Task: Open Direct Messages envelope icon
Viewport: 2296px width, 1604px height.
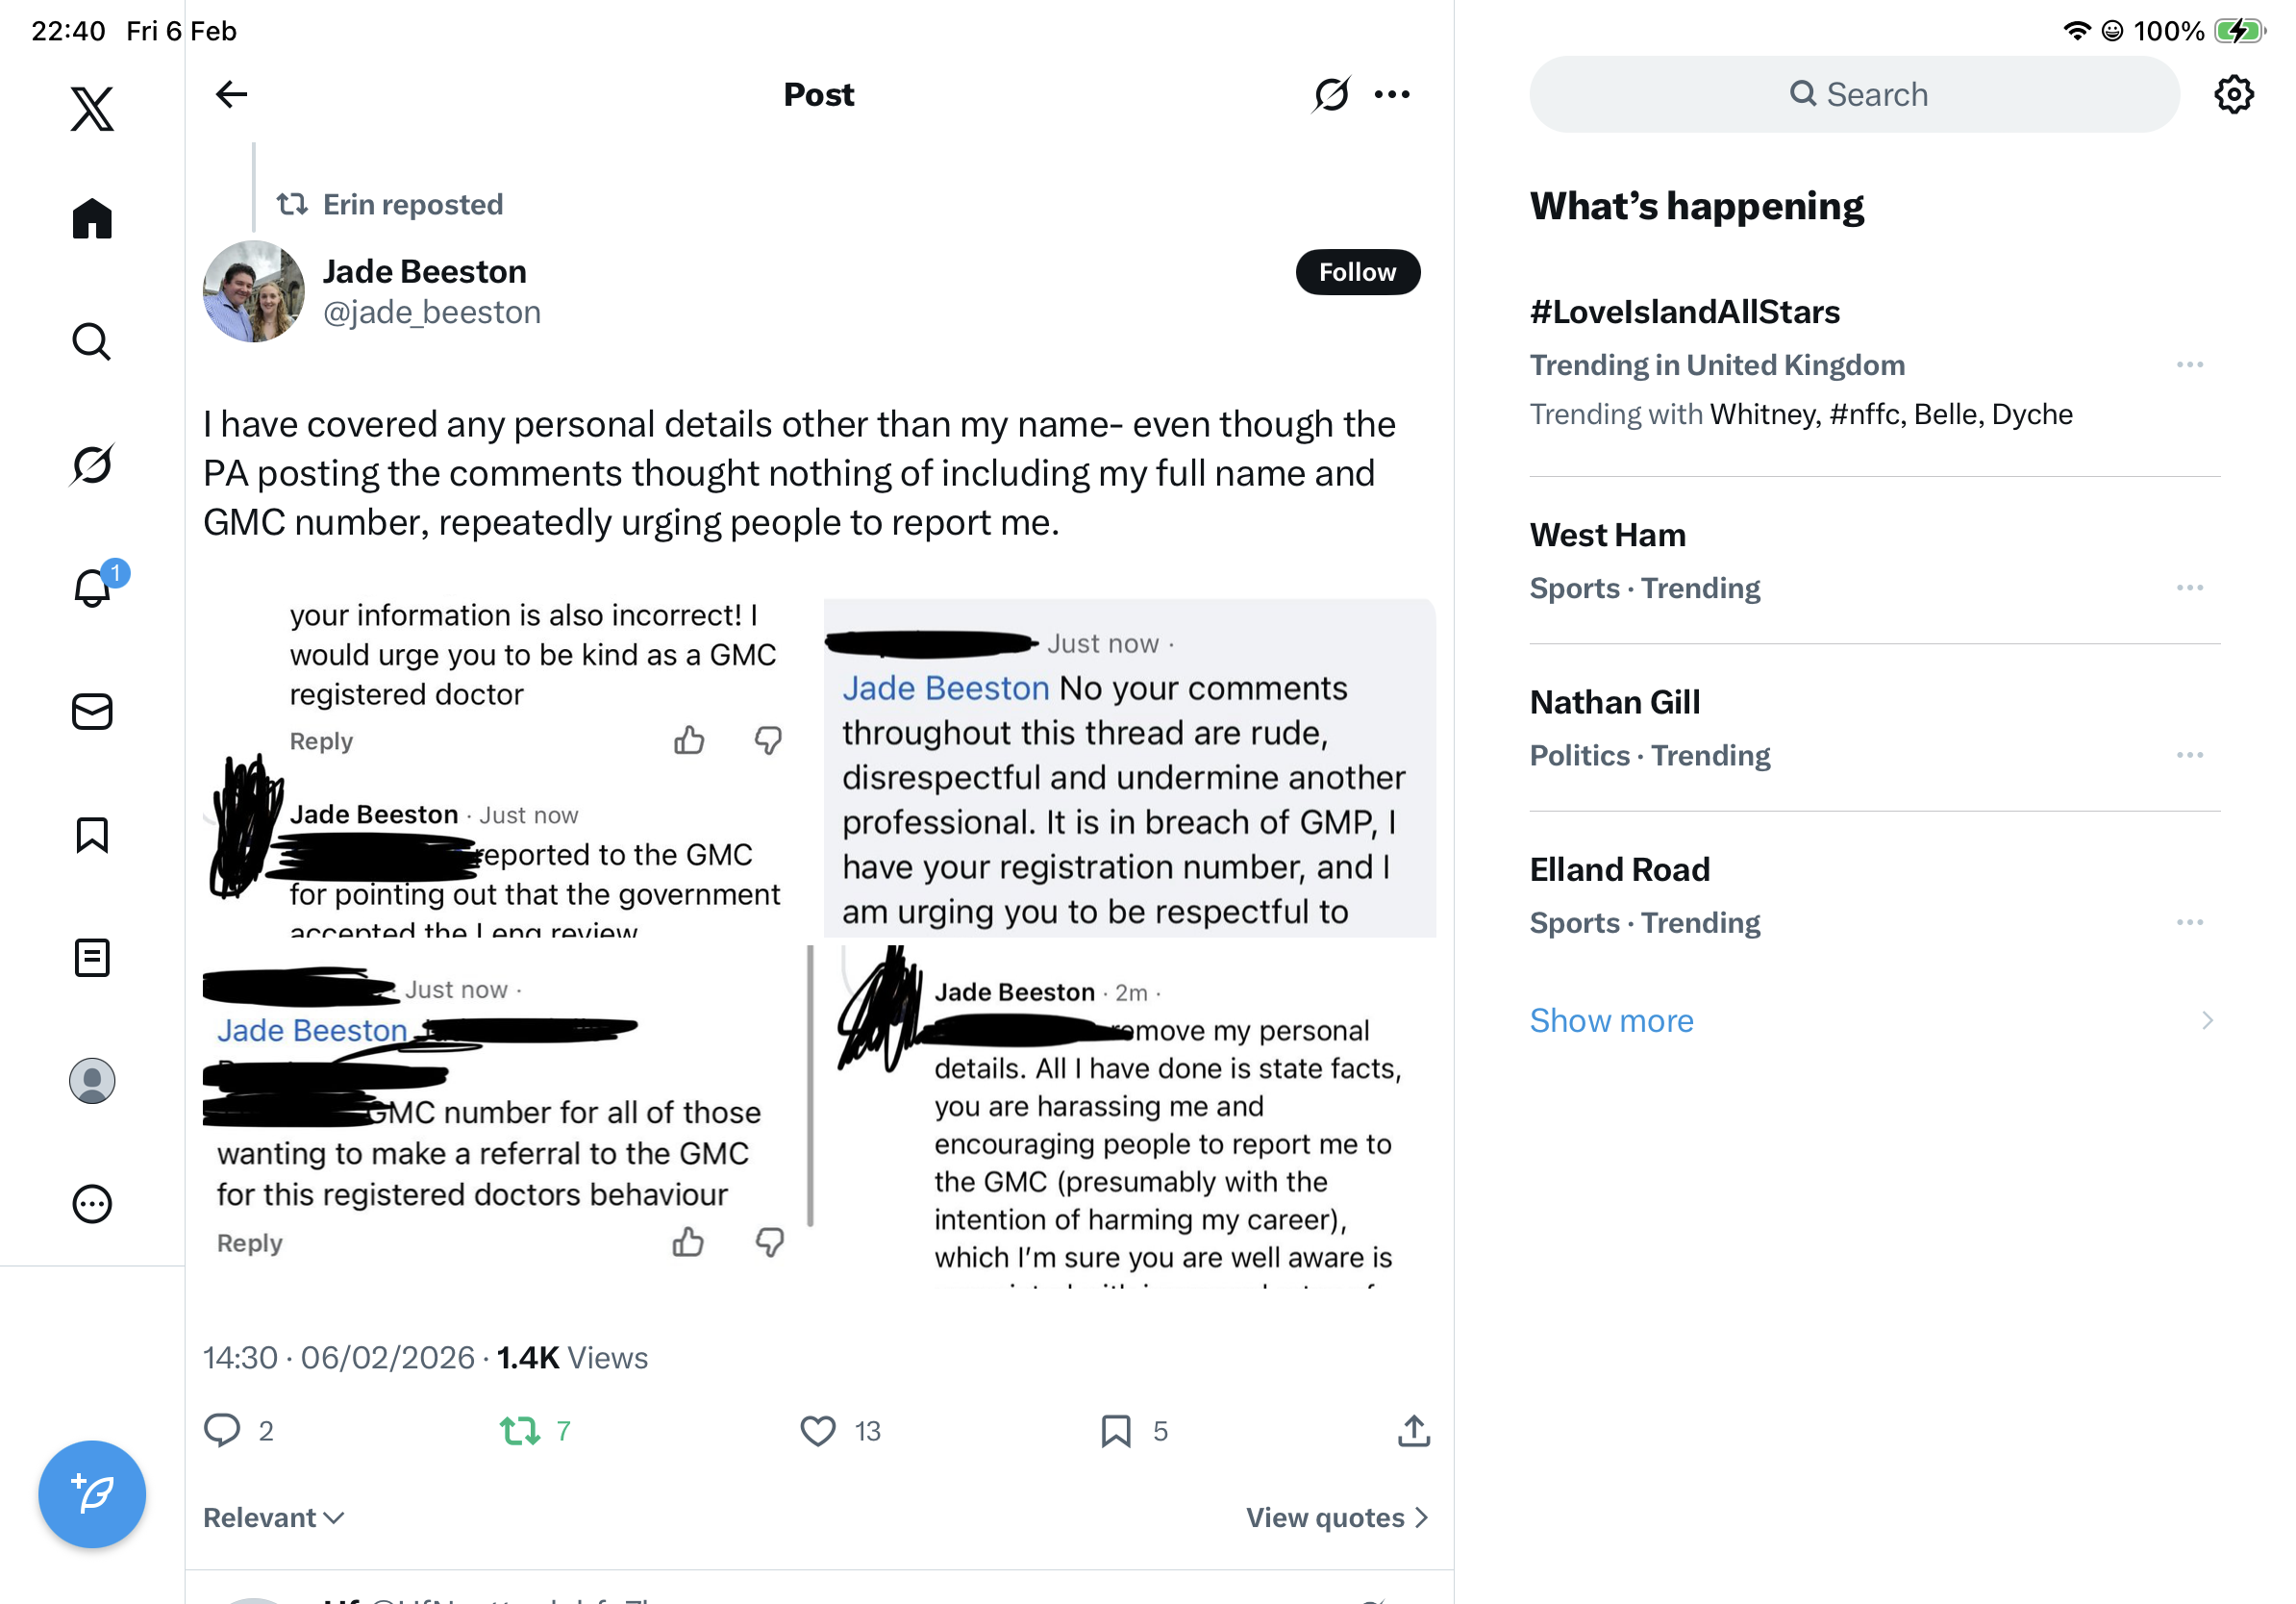Action: point(92,712)
